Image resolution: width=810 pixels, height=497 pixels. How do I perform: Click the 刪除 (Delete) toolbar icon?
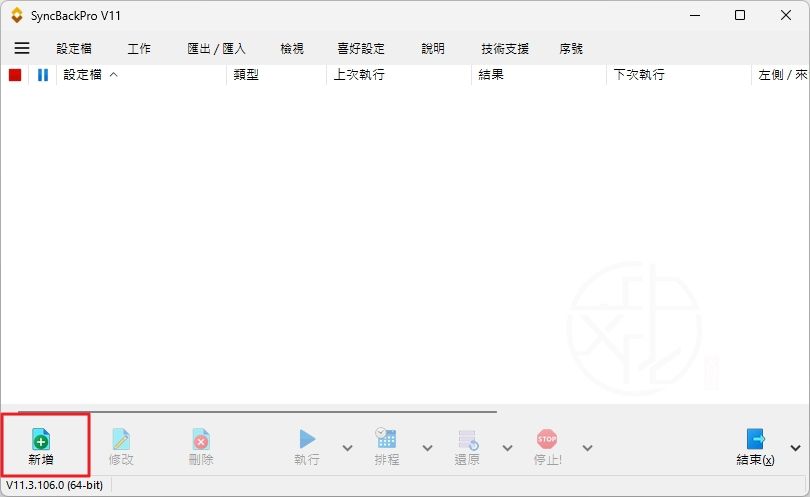[x=201, y=440]
